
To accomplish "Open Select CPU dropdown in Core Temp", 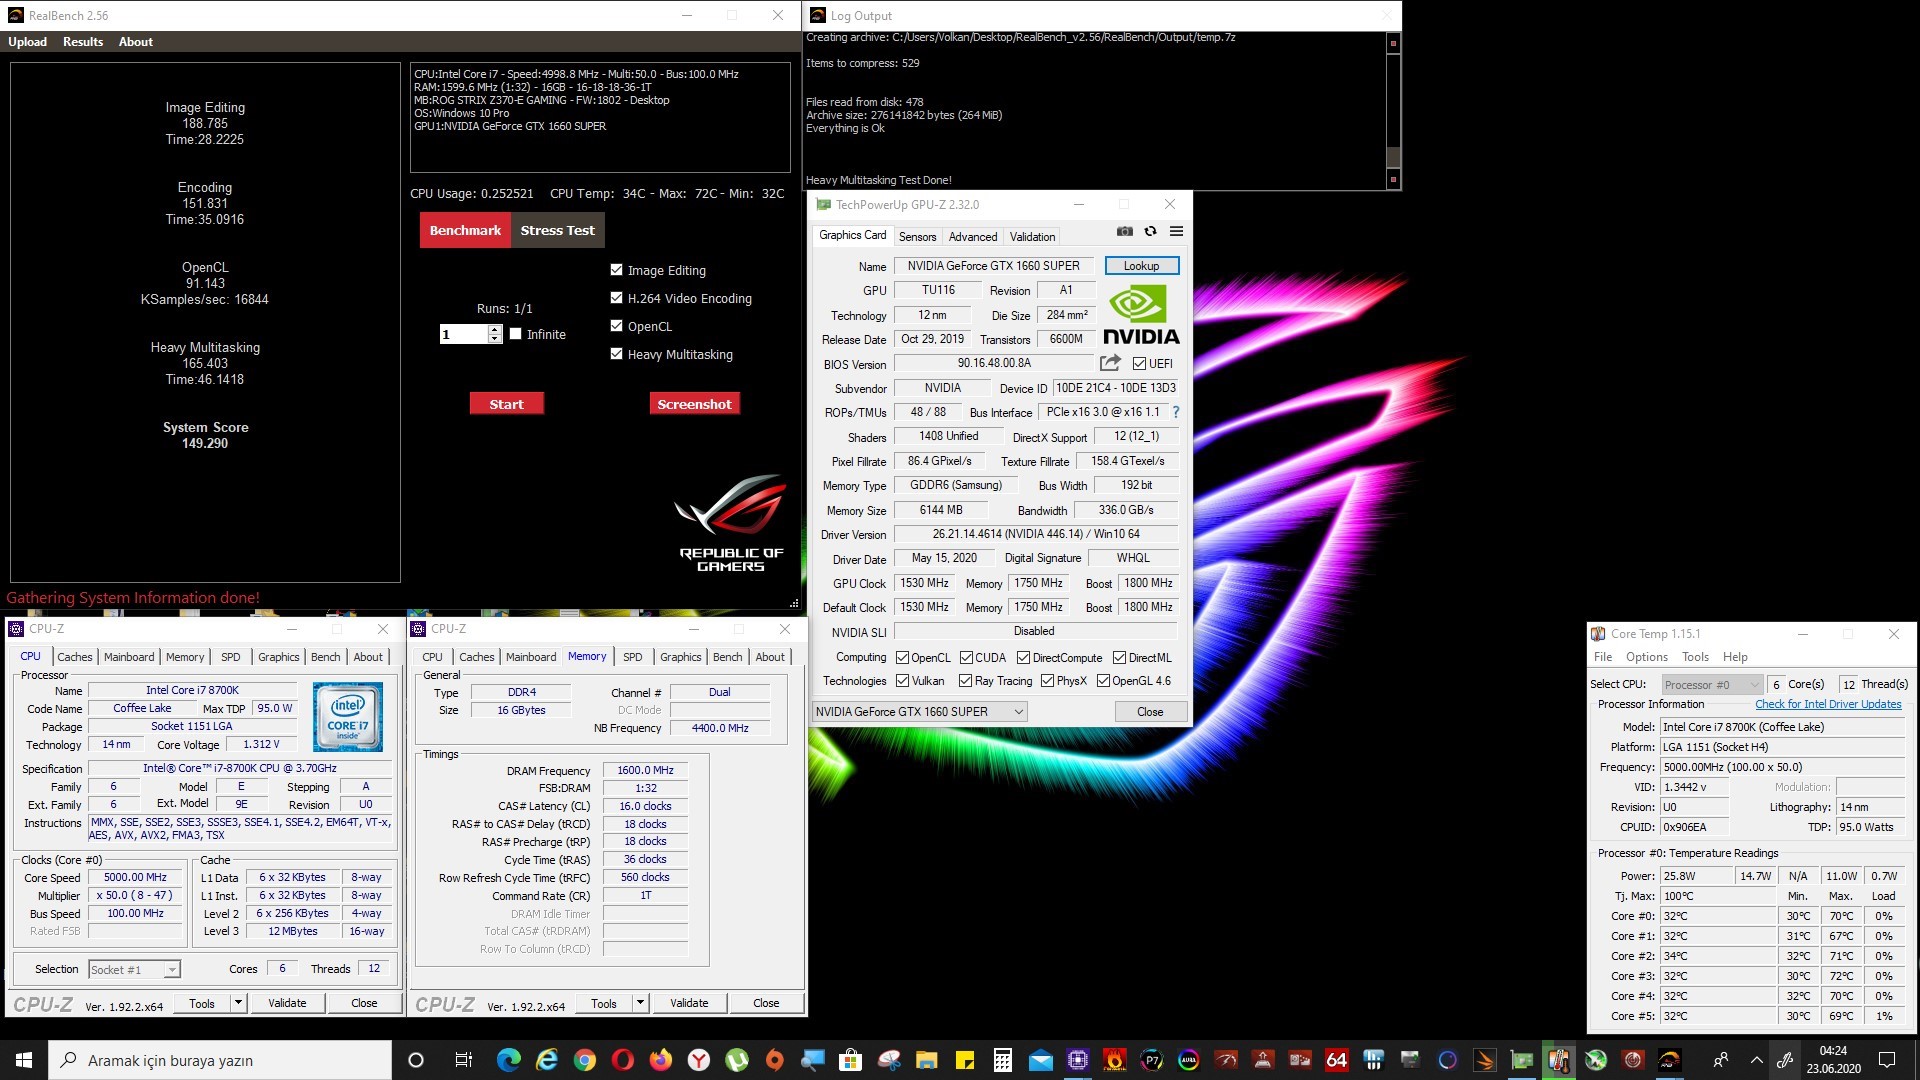I will click(1711, 685).
